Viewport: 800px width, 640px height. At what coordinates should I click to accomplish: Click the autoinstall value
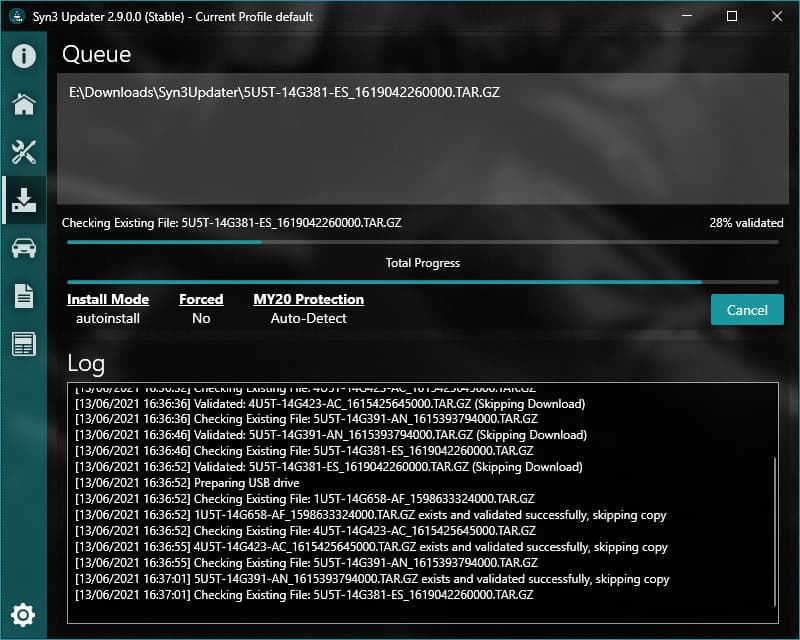tap(108, 318)
